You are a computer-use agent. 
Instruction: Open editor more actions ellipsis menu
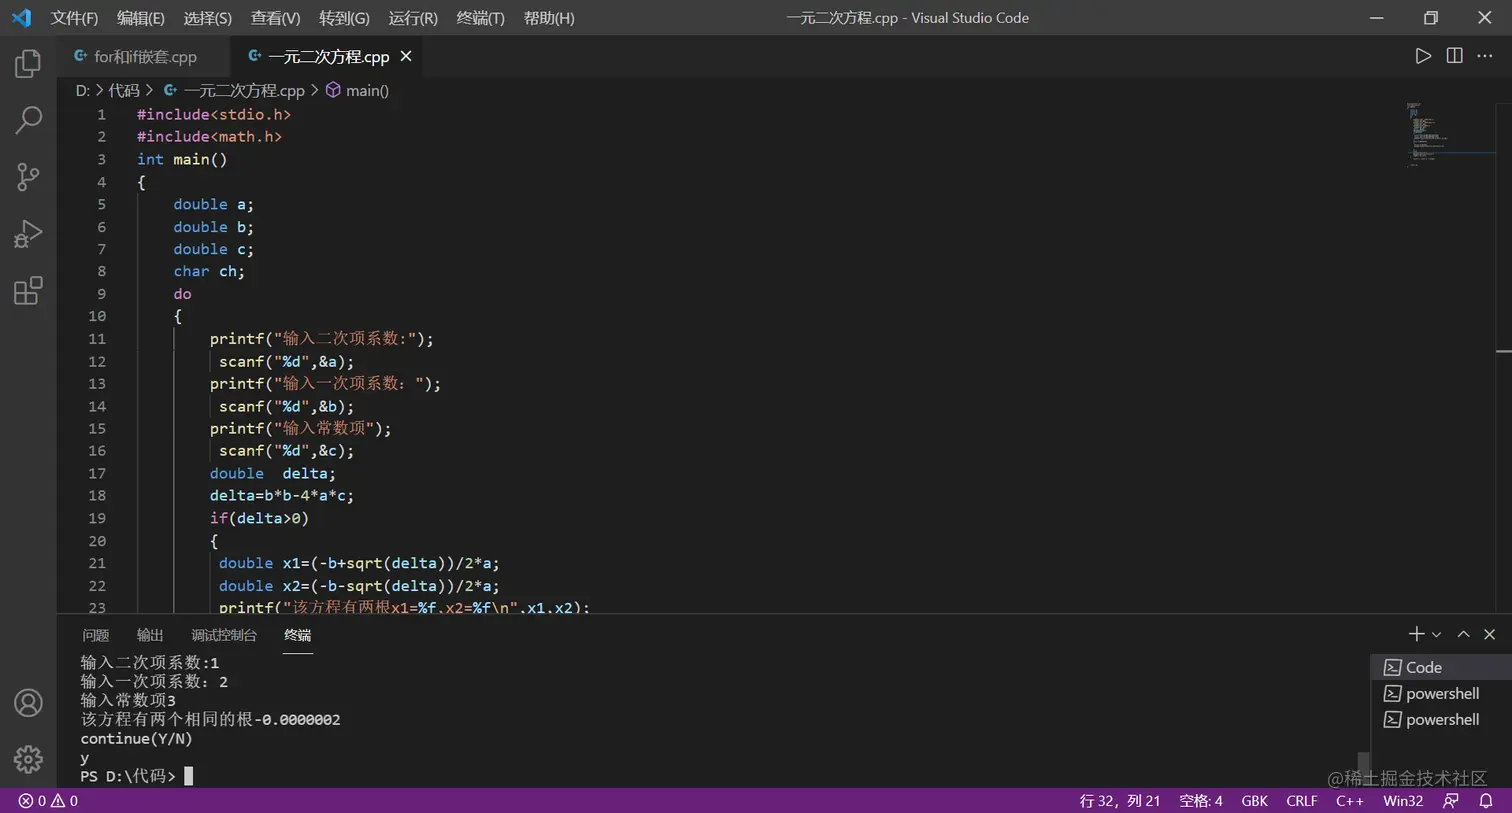(x=1485, y=56)
